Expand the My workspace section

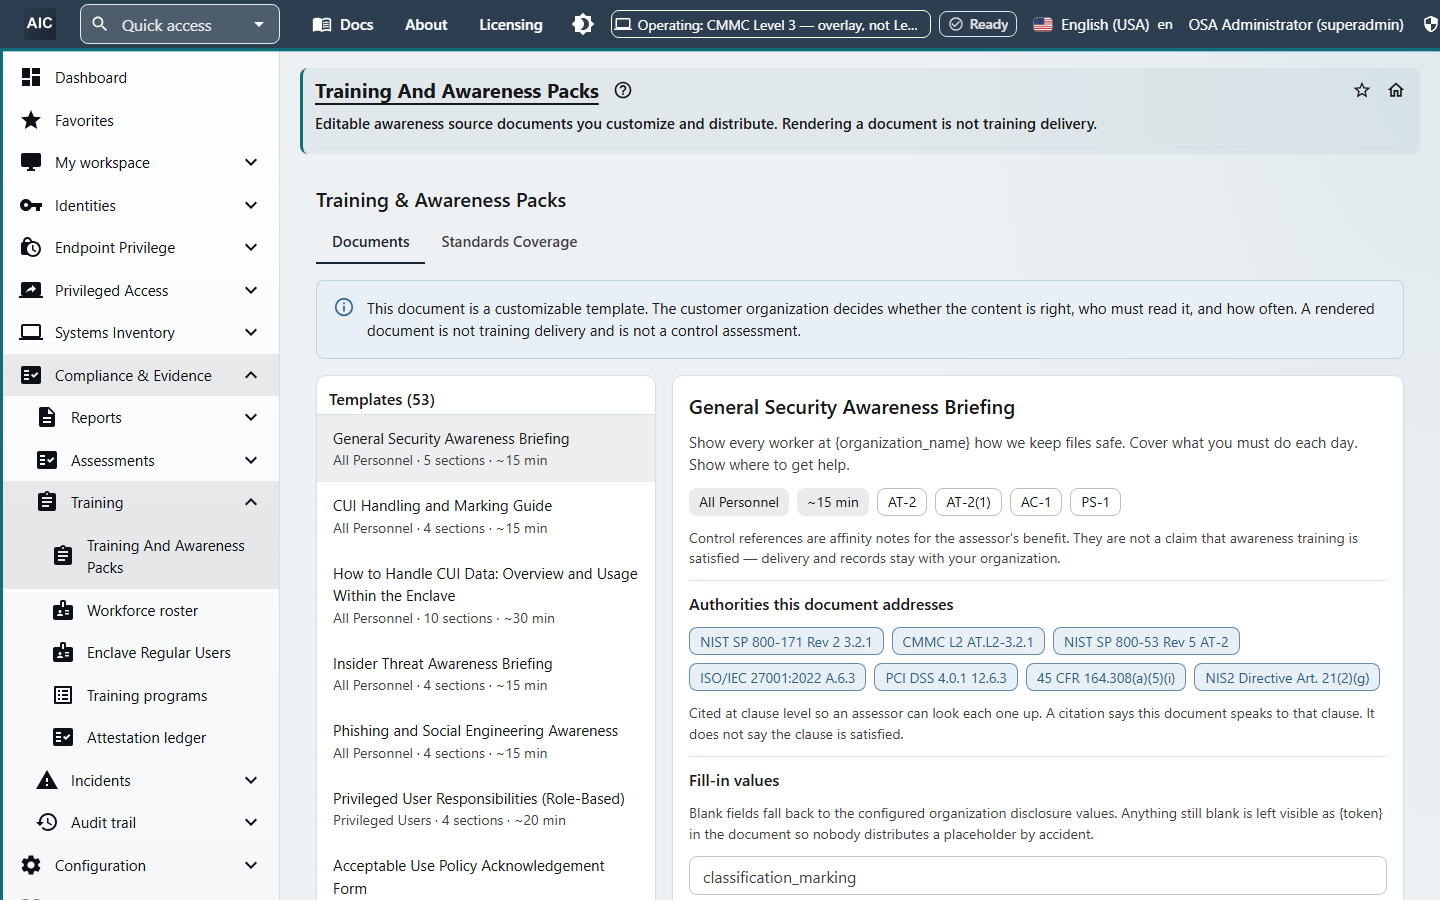pyautogui.click(x=251, y=162)
